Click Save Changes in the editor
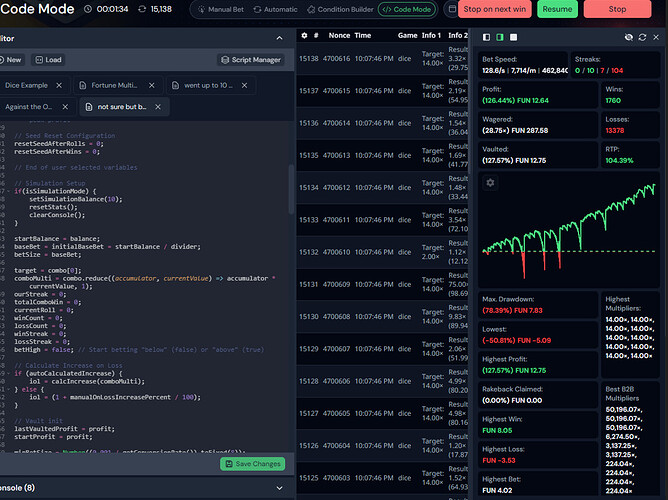Screen dimensions: 668x500 pos(252,464)
